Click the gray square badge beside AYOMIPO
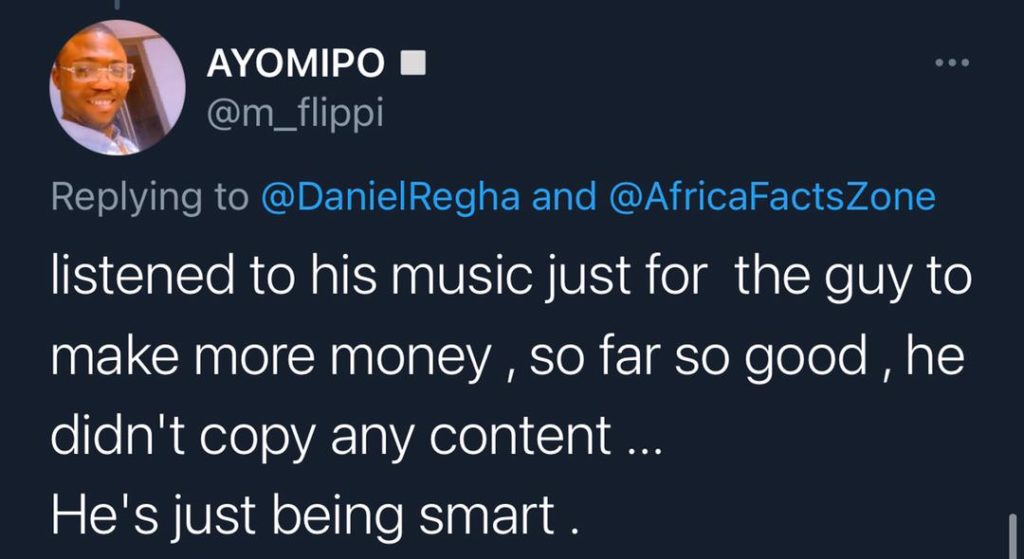 pos(412,64)
